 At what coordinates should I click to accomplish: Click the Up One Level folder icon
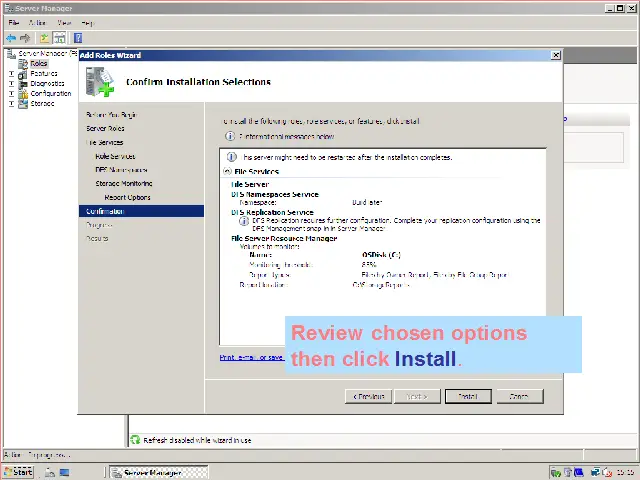[x=44, y=38]
